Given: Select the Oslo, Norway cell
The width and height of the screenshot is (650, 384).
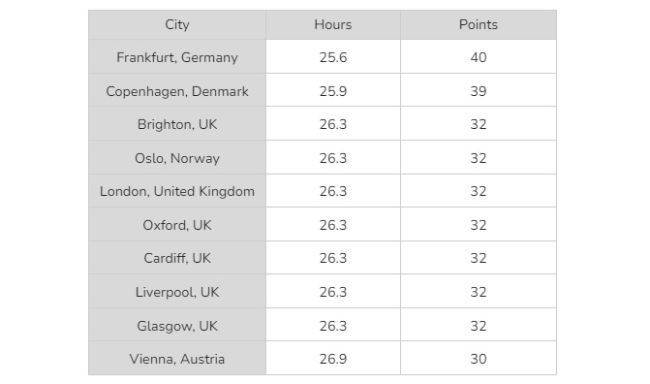Looking at the screenshot, I should coord(177,158).
